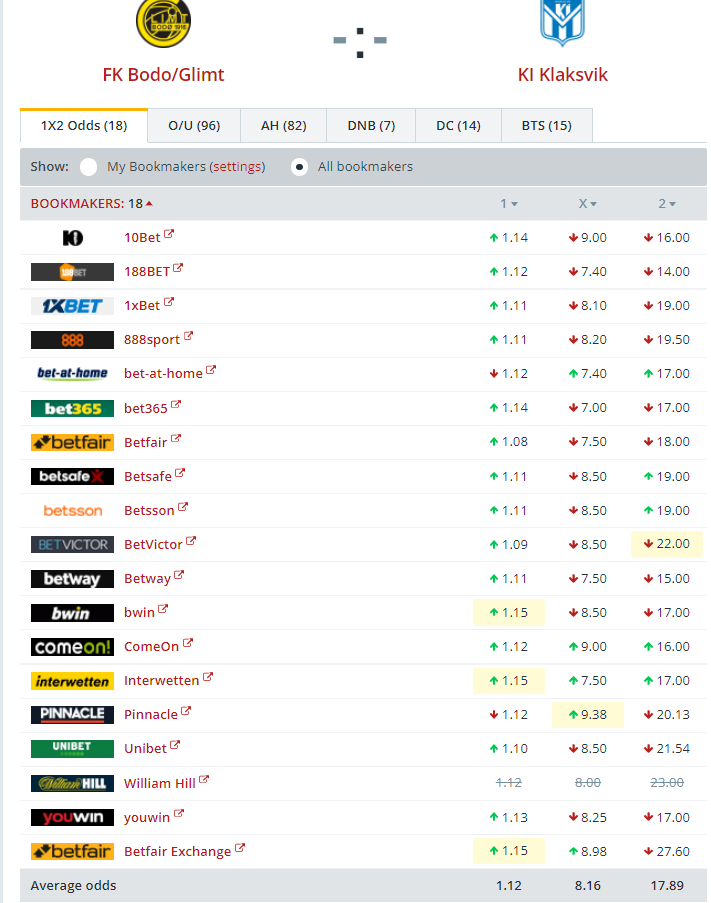Collapse the BOOKMAKERS: 18 list

pos(92,204)
